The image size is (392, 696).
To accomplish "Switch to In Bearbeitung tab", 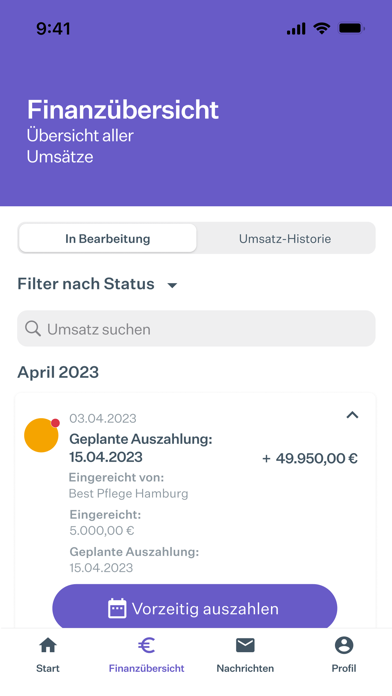I will [x=107, y=238].
